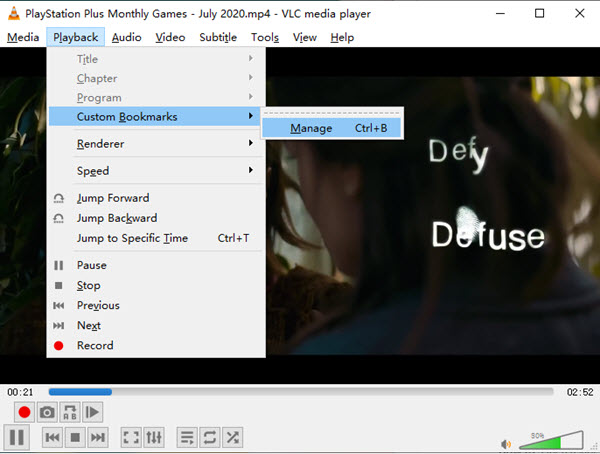Select Pause in the Playback menu

pos(156,265)
